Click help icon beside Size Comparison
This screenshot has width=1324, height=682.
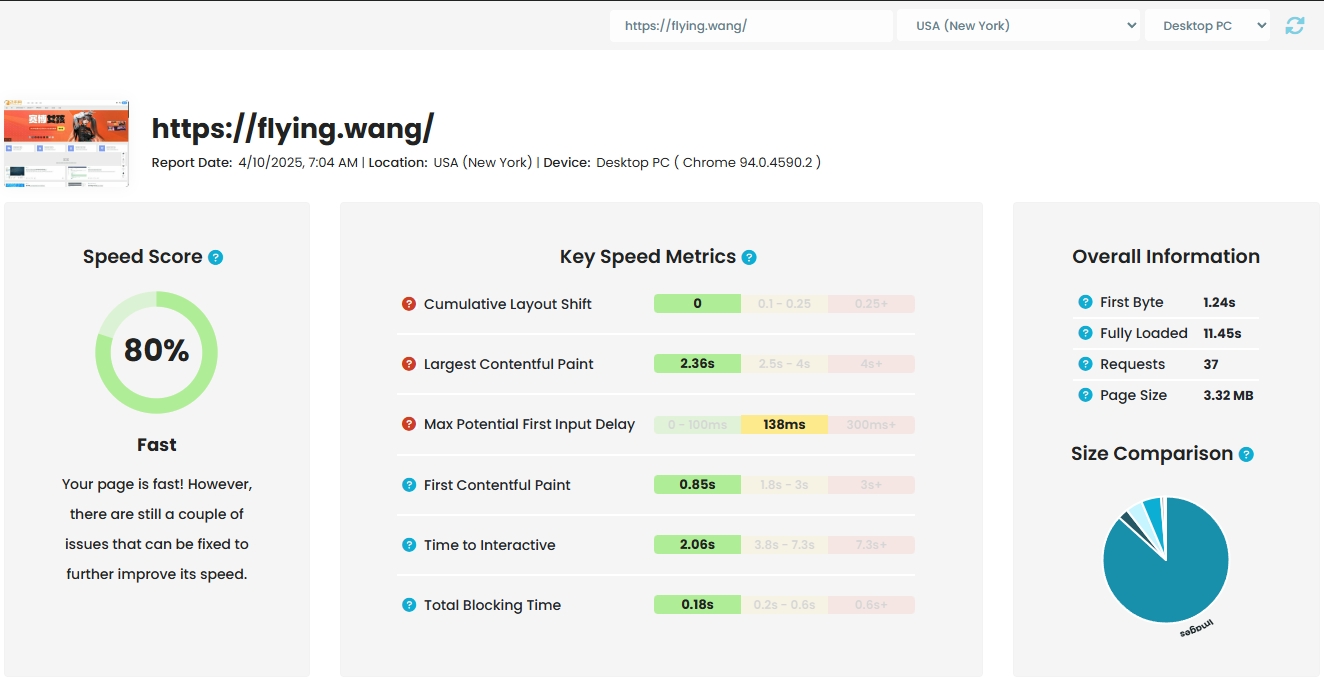(1246, 454)
